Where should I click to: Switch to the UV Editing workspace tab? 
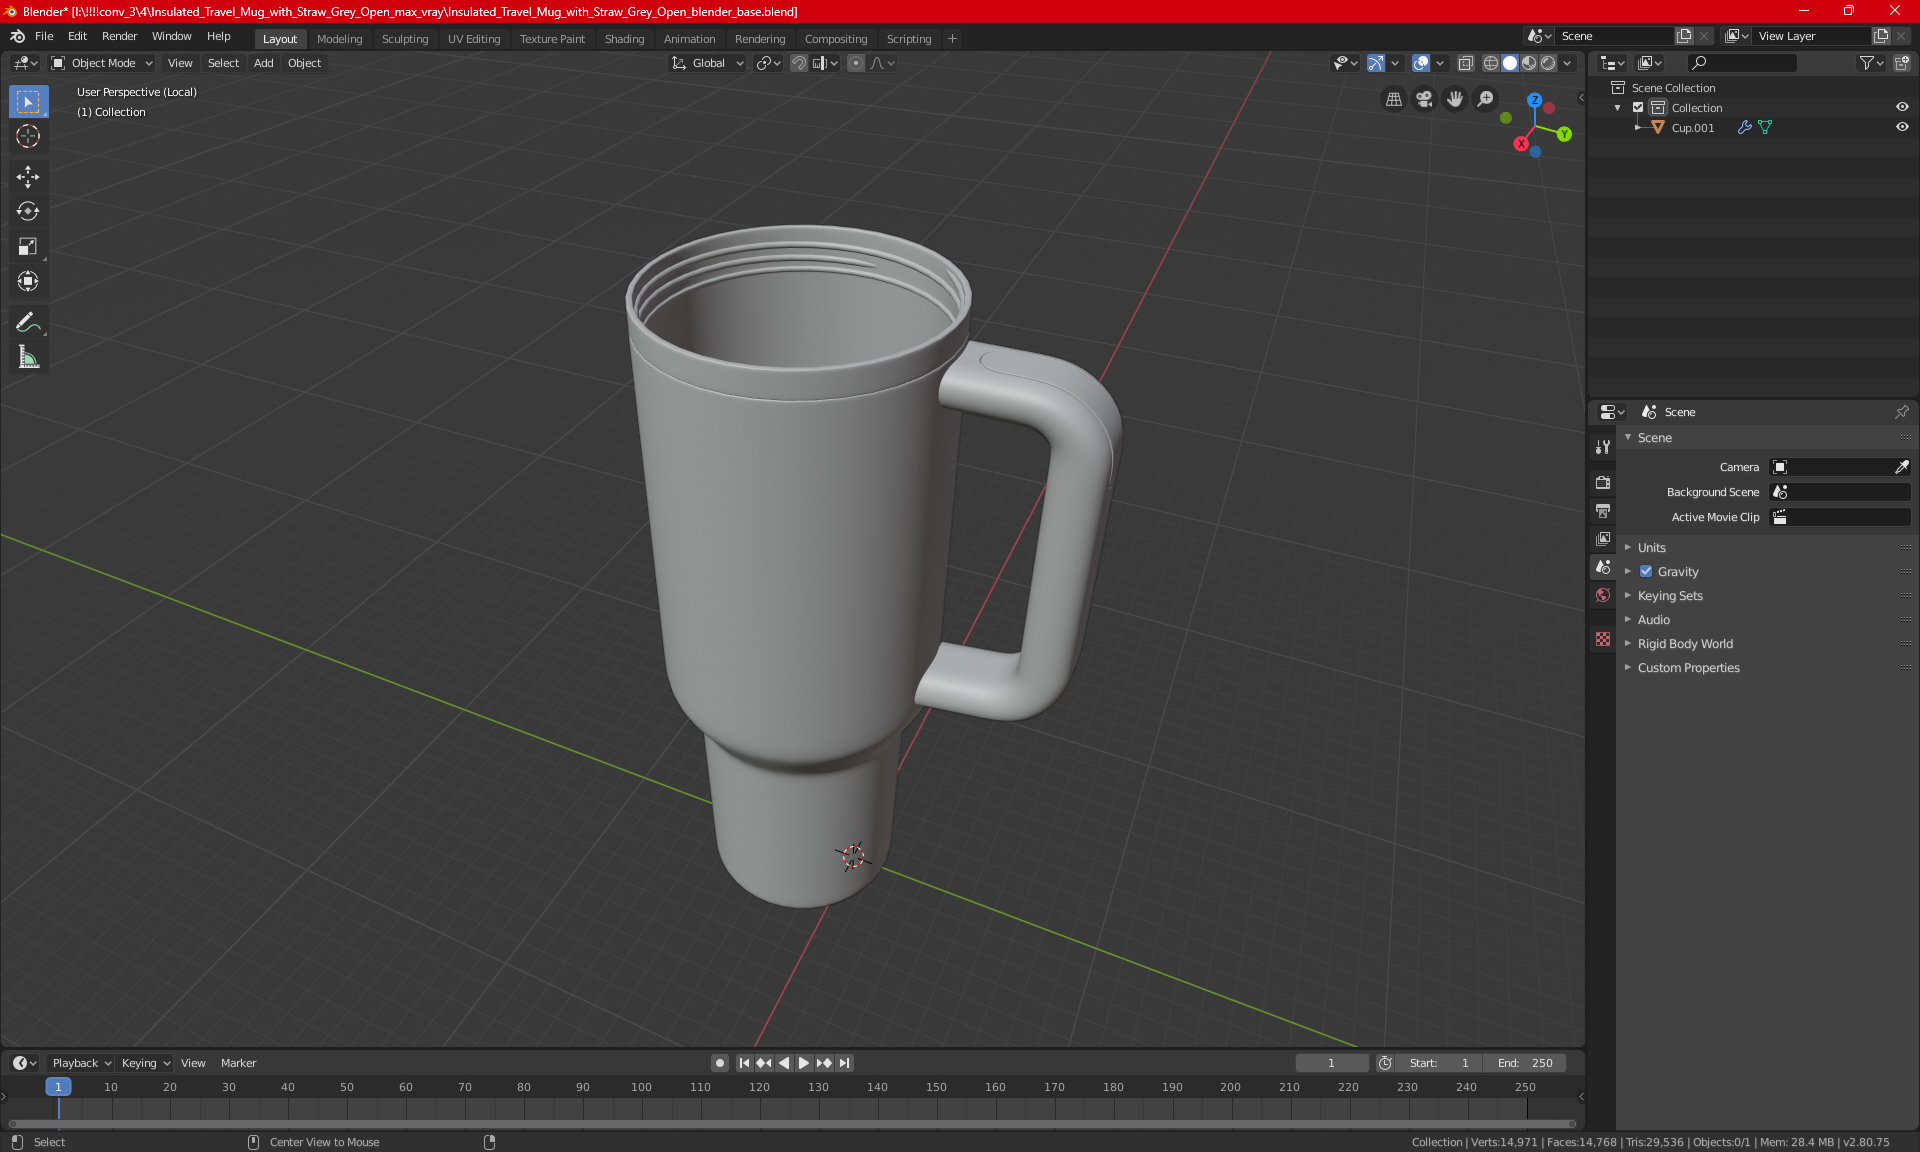click(474, 39)
